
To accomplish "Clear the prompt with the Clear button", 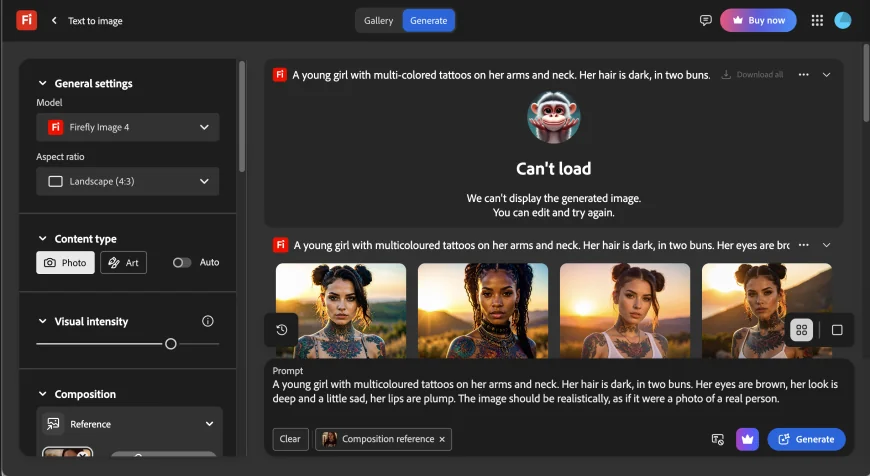I will click(290, 439).
